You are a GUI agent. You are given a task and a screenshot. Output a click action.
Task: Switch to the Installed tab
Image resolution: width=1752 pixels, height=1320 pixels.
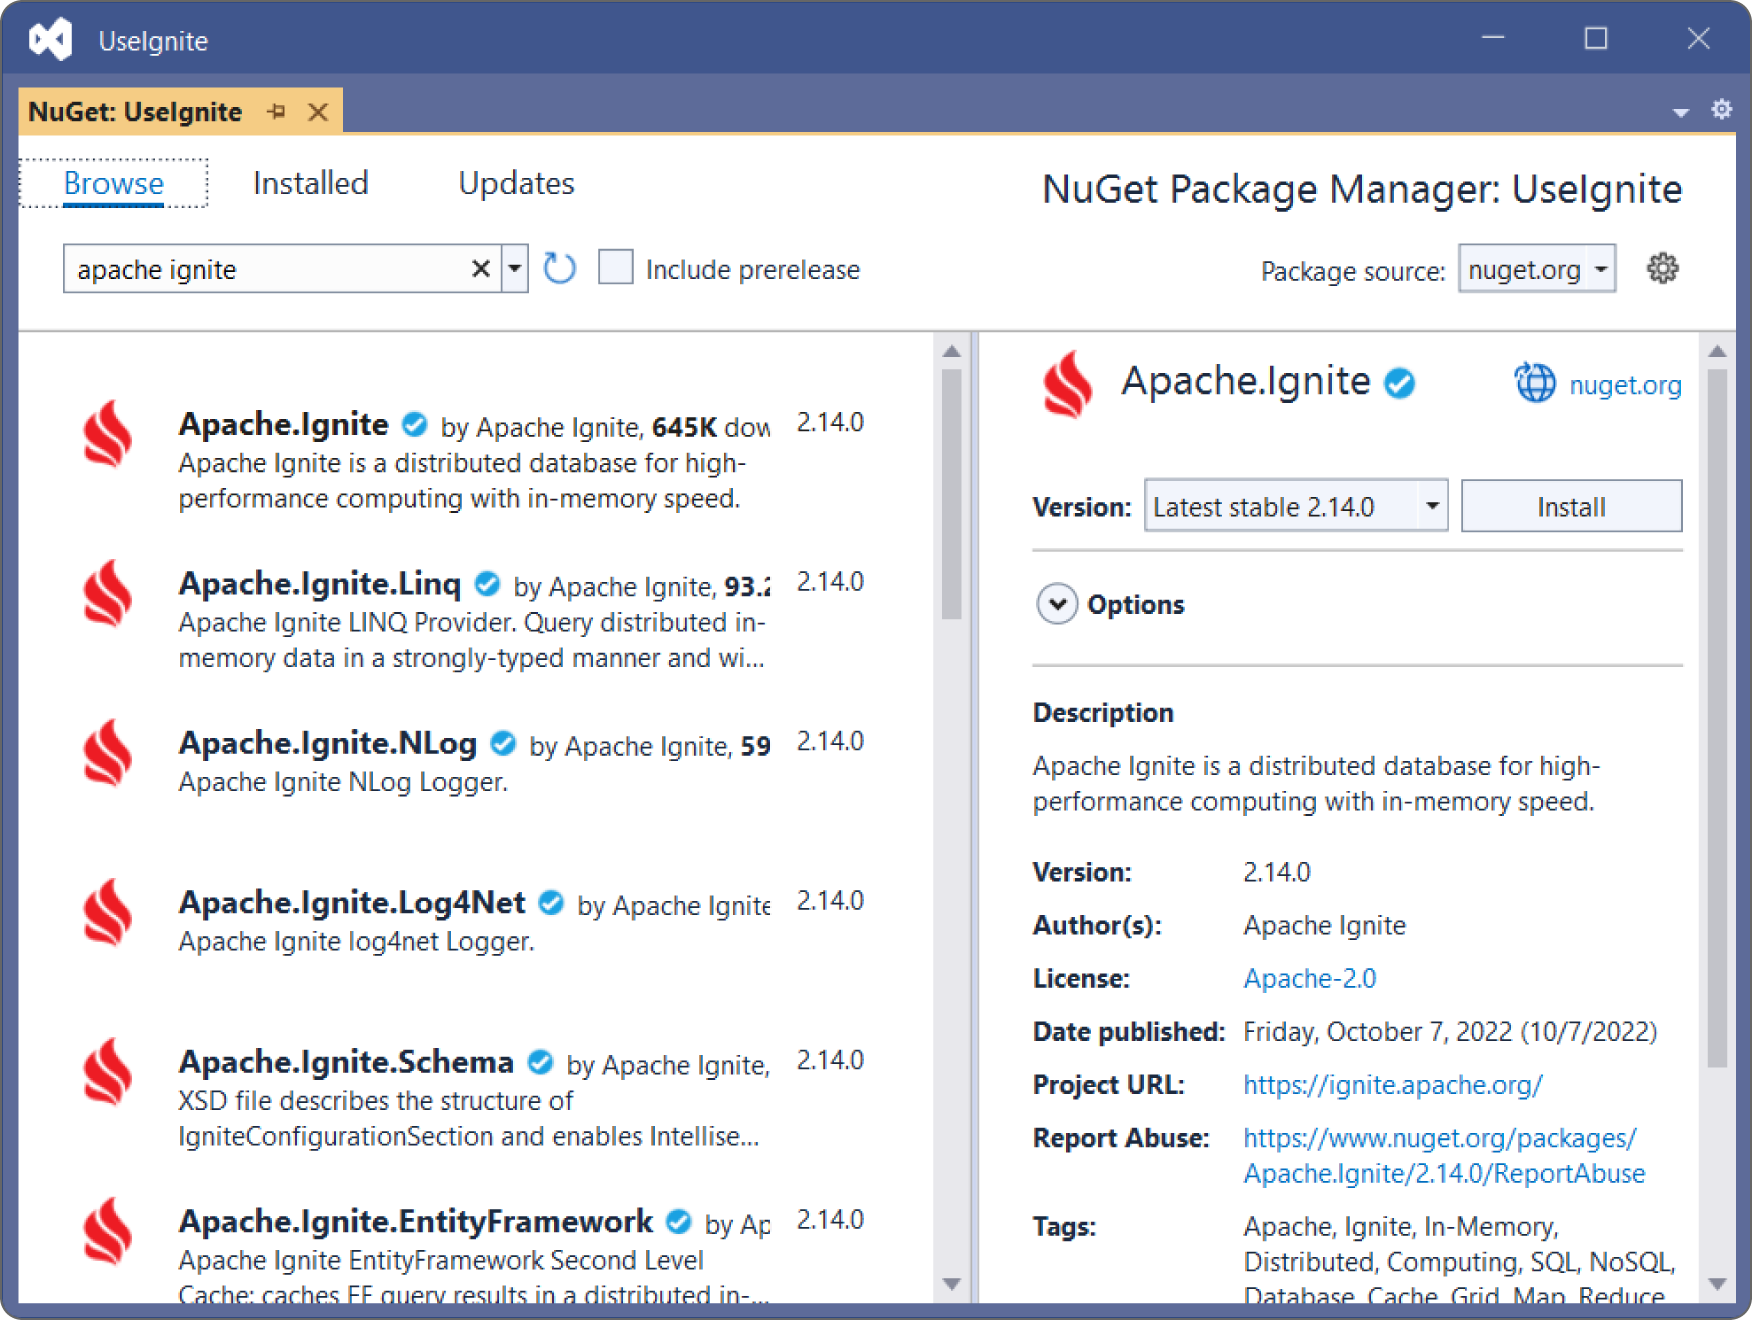(310, 183)
